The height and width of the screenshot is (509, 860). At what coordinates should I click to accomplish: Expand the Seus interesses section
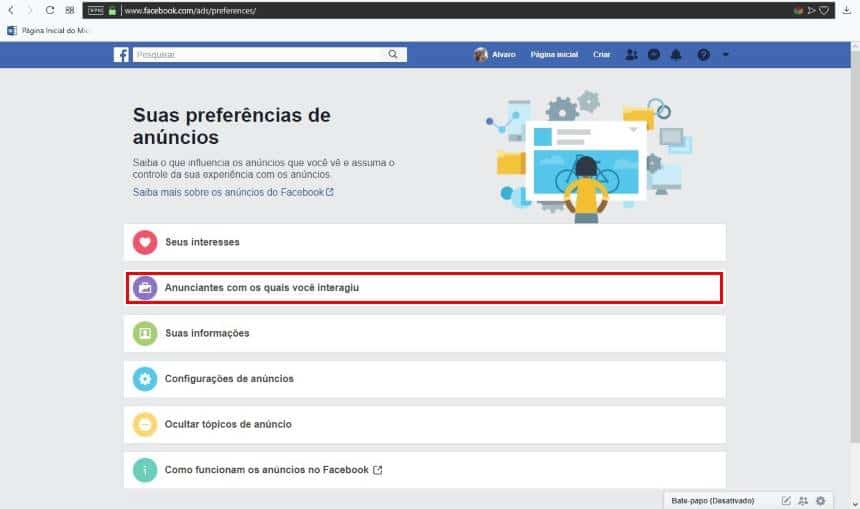click(425, 242)
